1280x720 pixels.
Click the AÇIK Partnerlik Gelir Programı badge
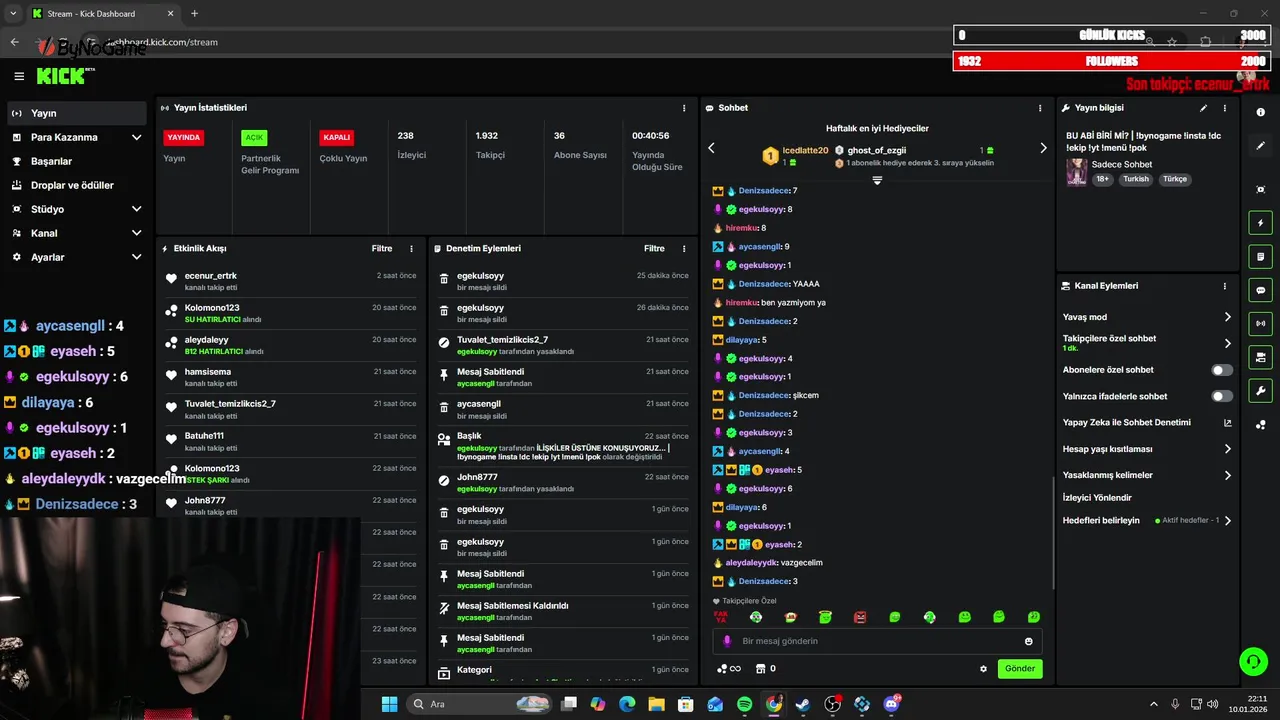click(x=254, y=138)
